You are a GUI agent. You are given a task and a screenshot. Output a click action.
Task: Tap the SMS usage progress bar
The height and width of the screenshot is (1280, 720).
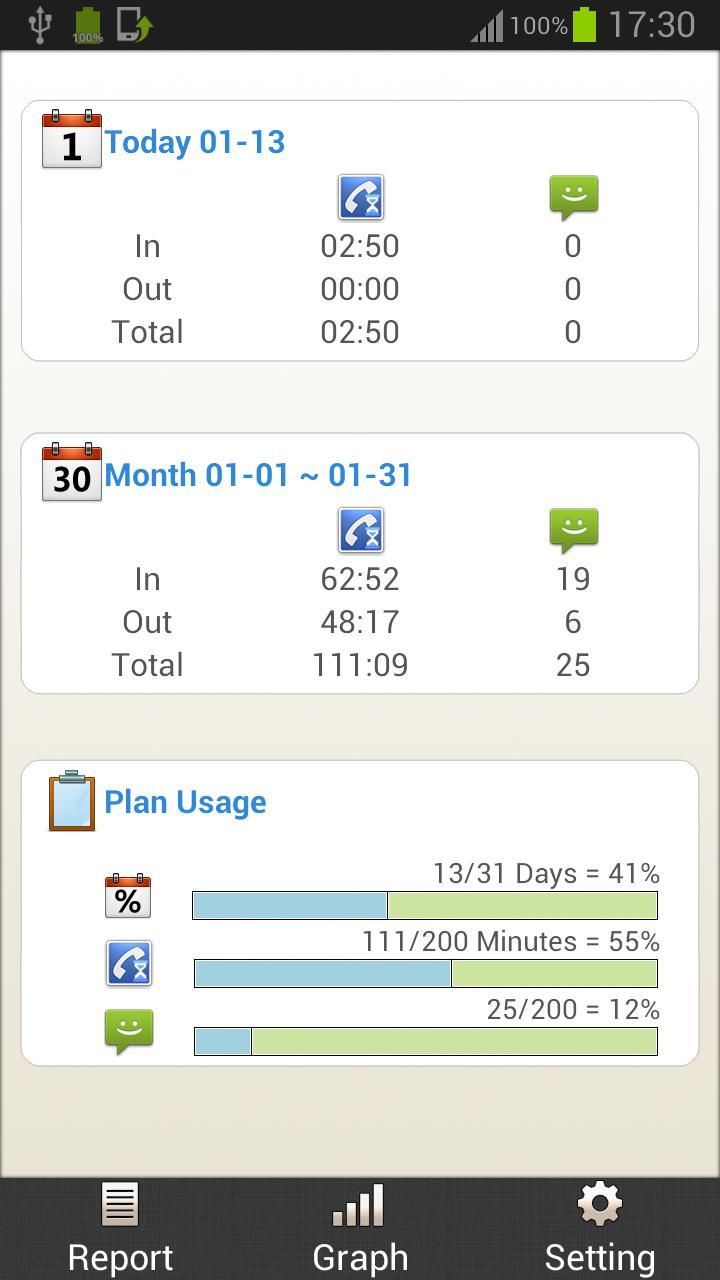[425, 1041]
